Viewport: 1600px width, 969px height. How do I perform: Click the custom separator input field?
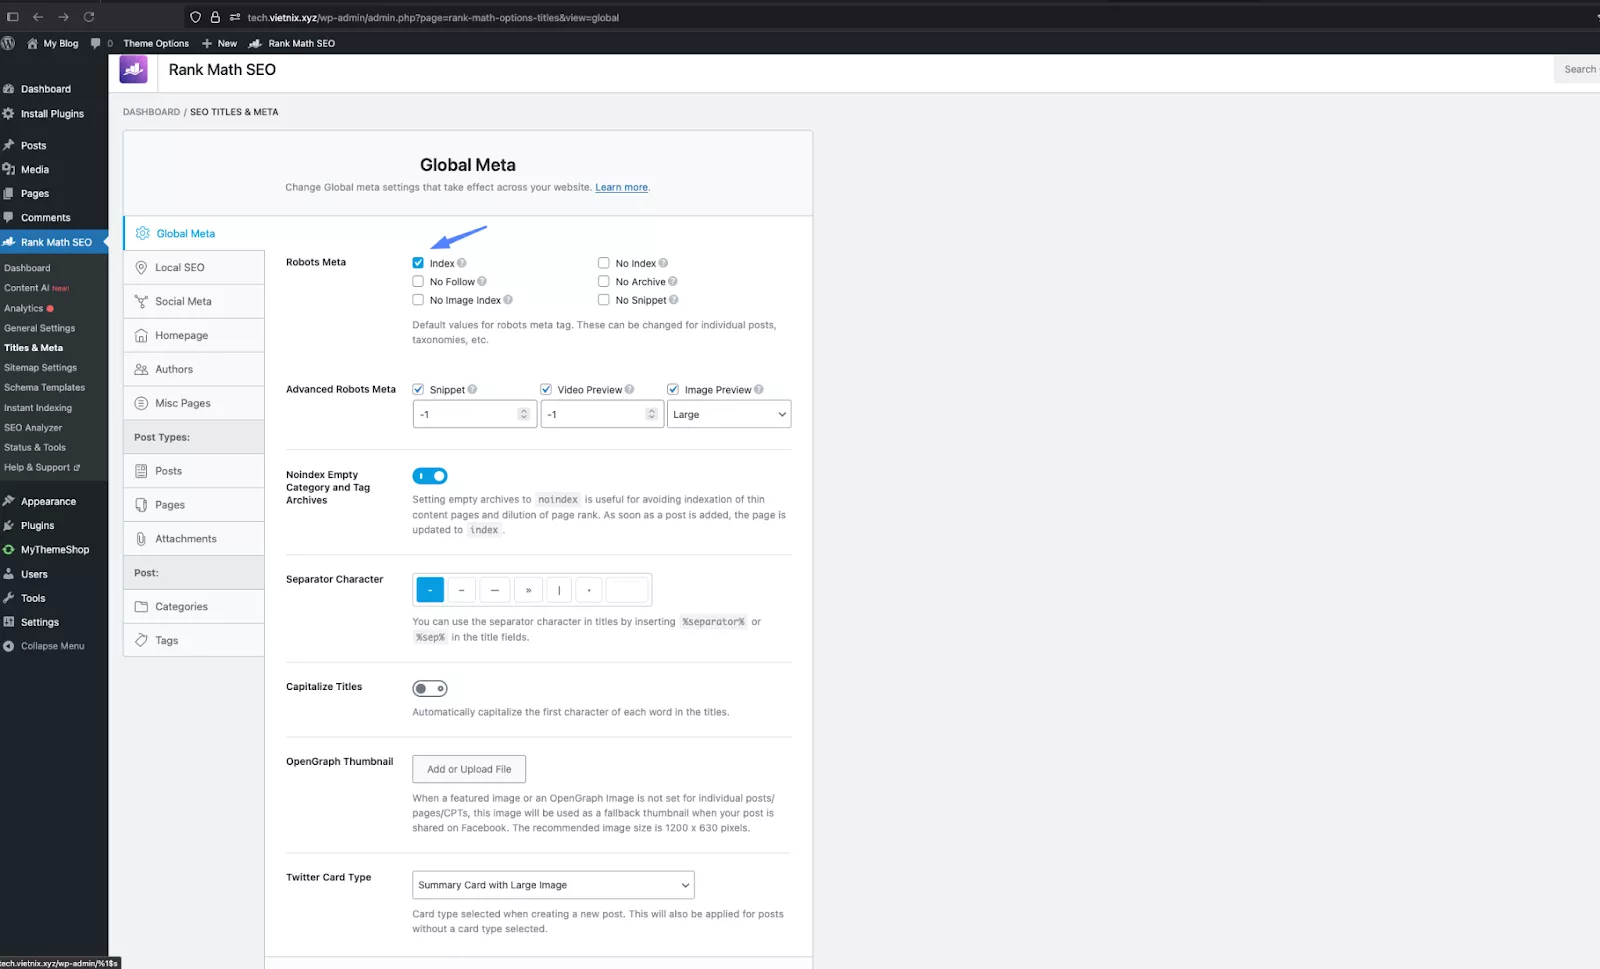point(627,589)
